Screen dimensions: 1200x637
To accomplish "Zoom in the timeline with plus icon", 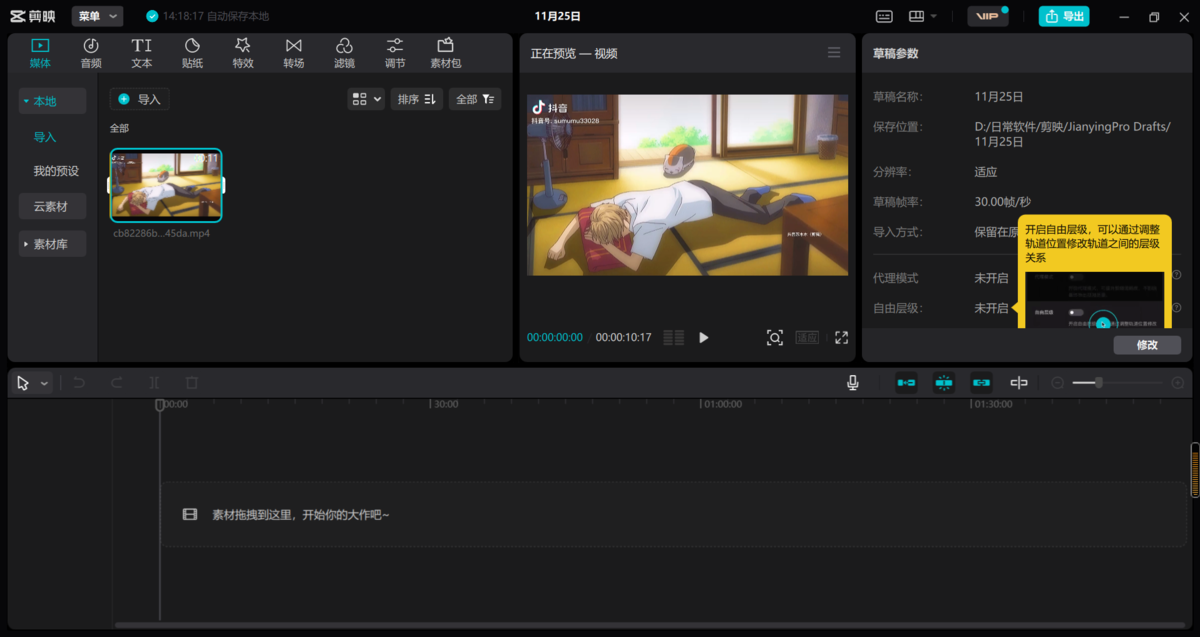I will pos(1178,383).
